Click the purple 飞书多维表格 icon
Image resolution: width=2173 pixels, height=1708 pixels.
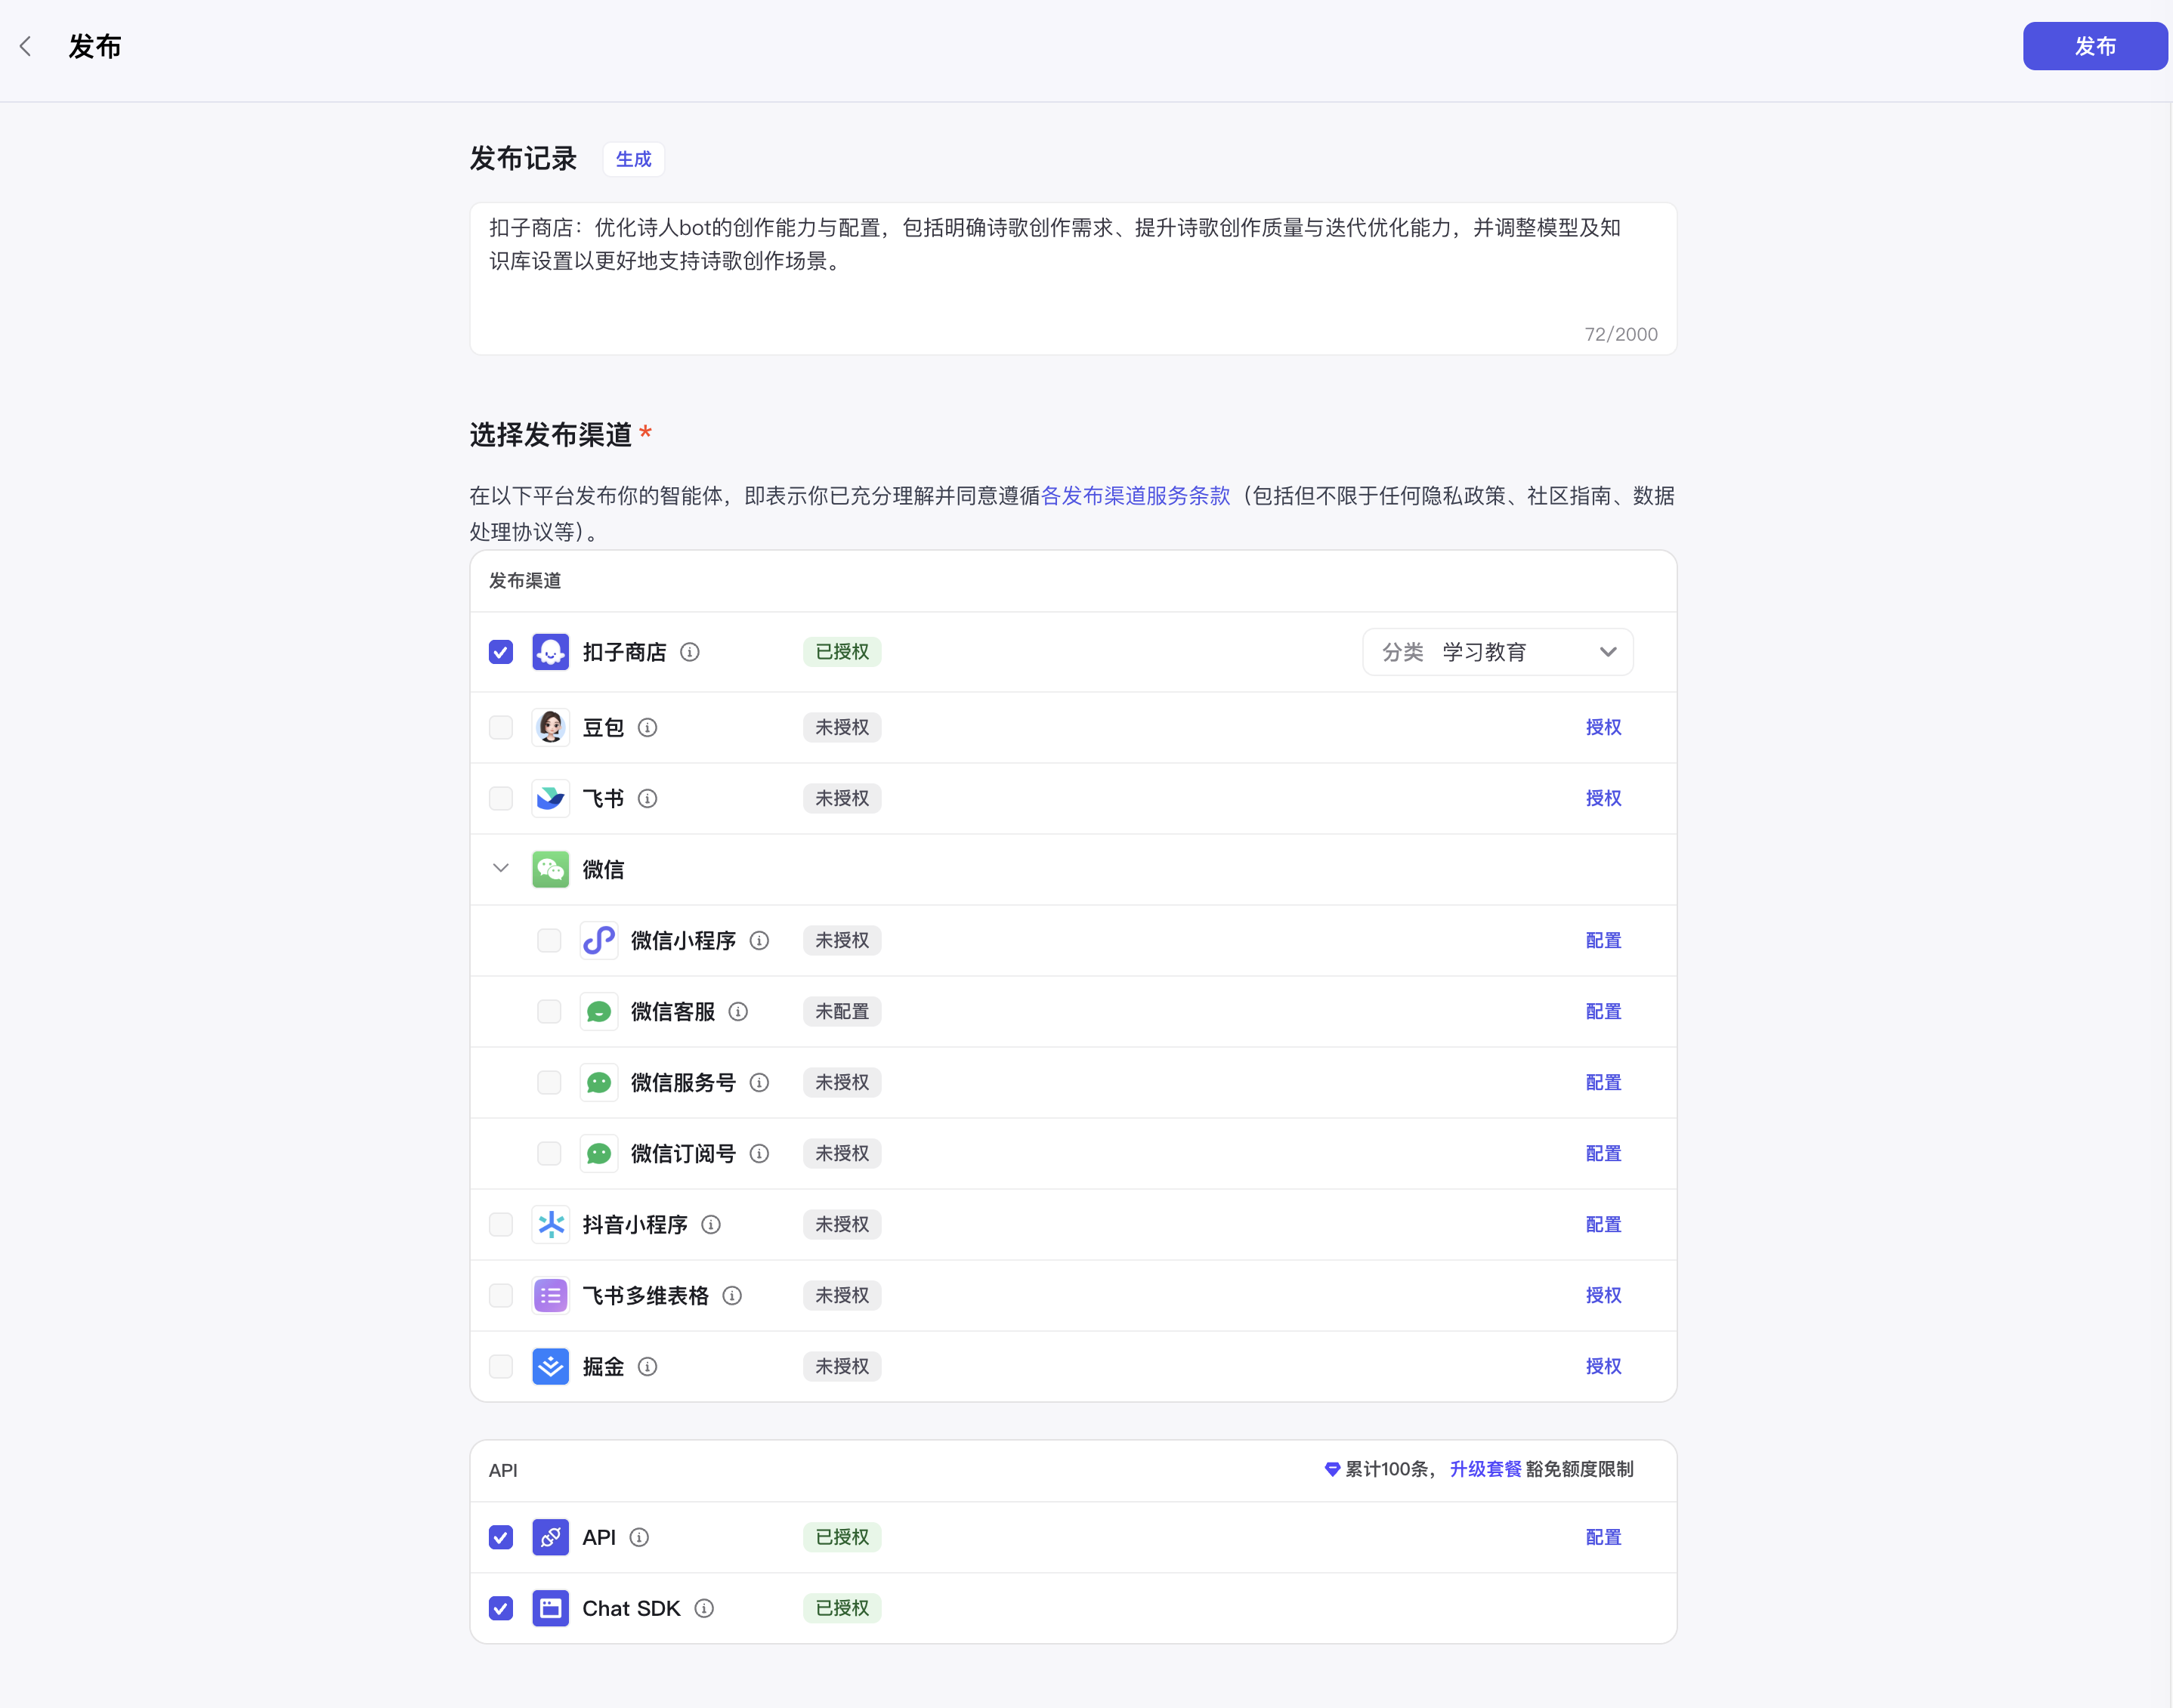[550, 1295]
